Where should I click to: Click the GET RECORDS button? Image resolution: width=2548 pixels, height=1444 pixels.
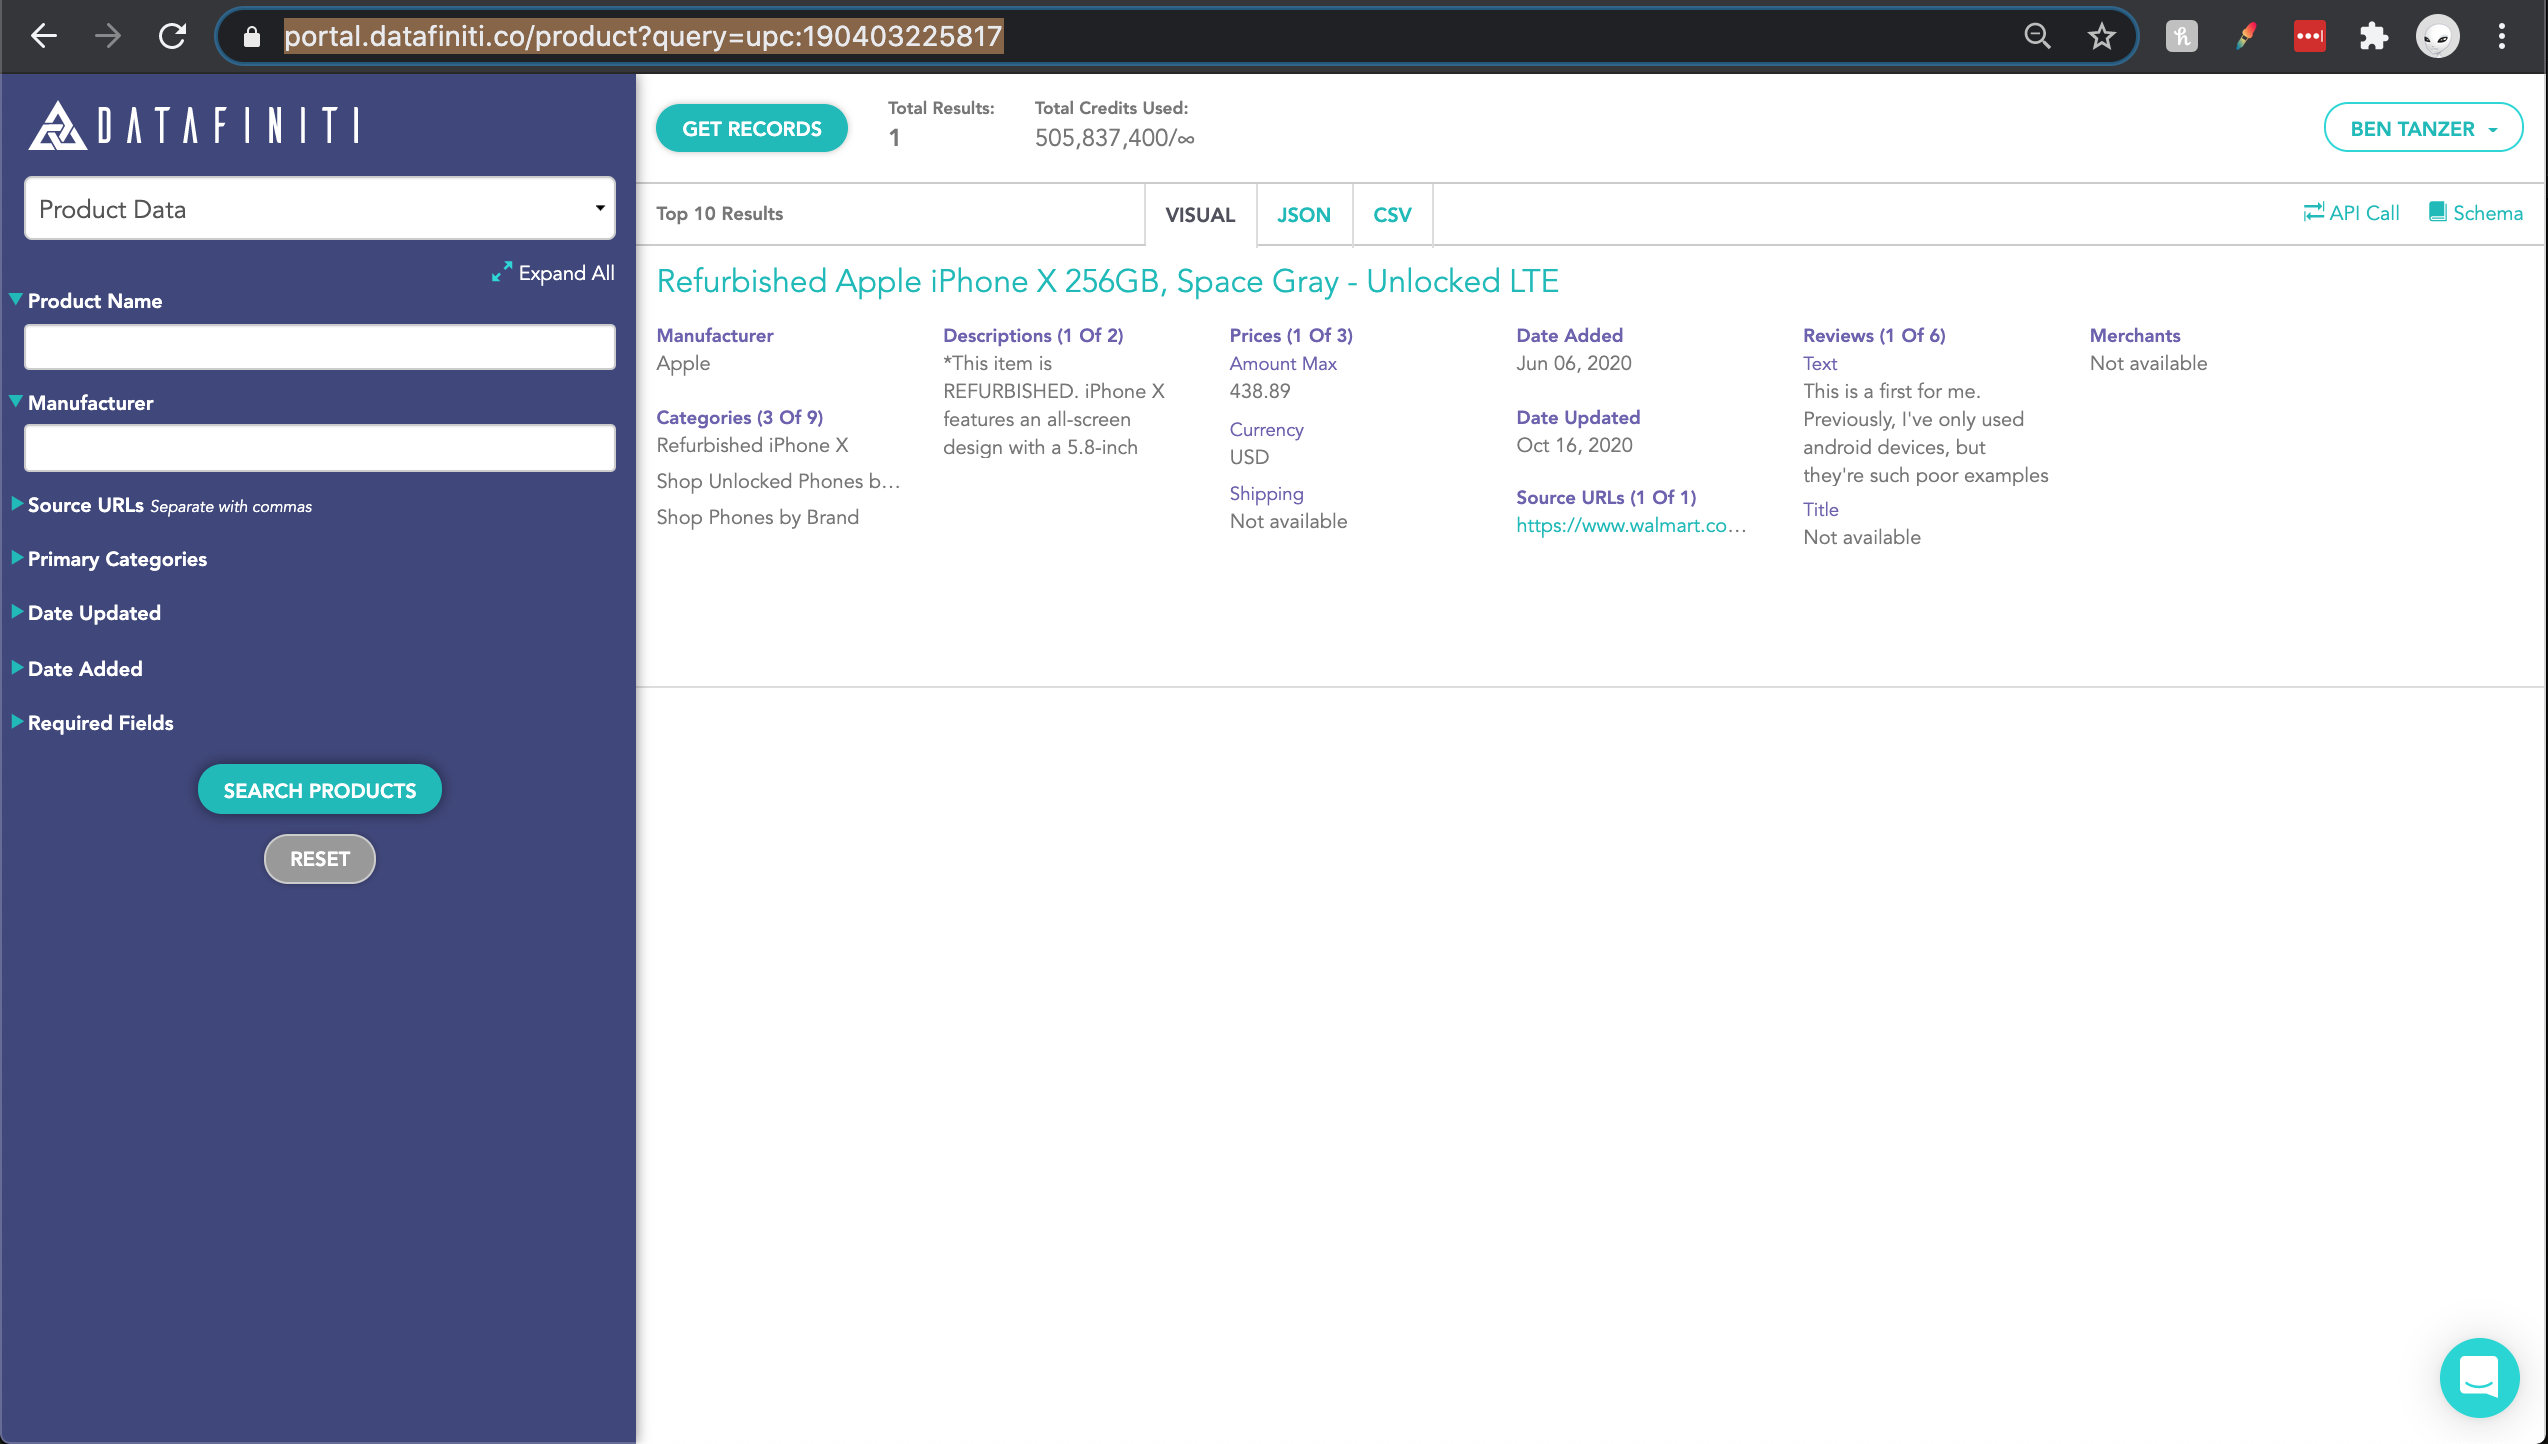click(752, 129)
